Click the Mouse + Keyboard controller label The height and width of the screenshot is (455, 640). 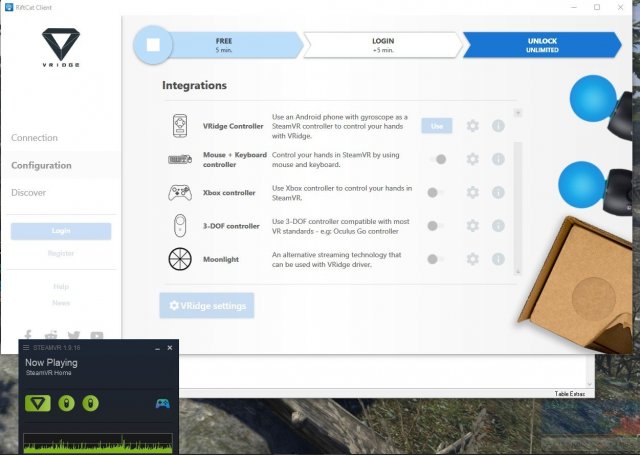click(235, 160)
